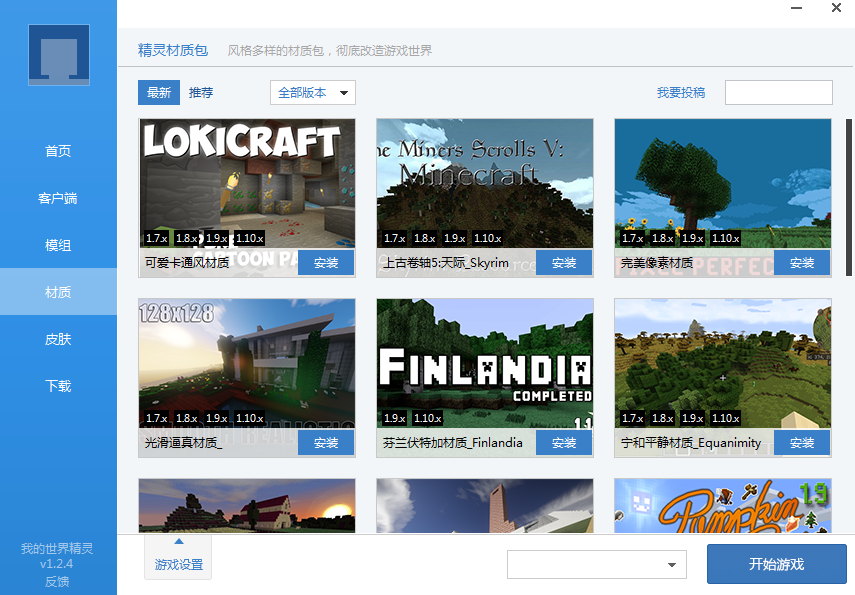The width and height of the screenshot is (855, 595).
Task: Click the 1.8.x tag on Equanimity pack
Action: point(663,418)
